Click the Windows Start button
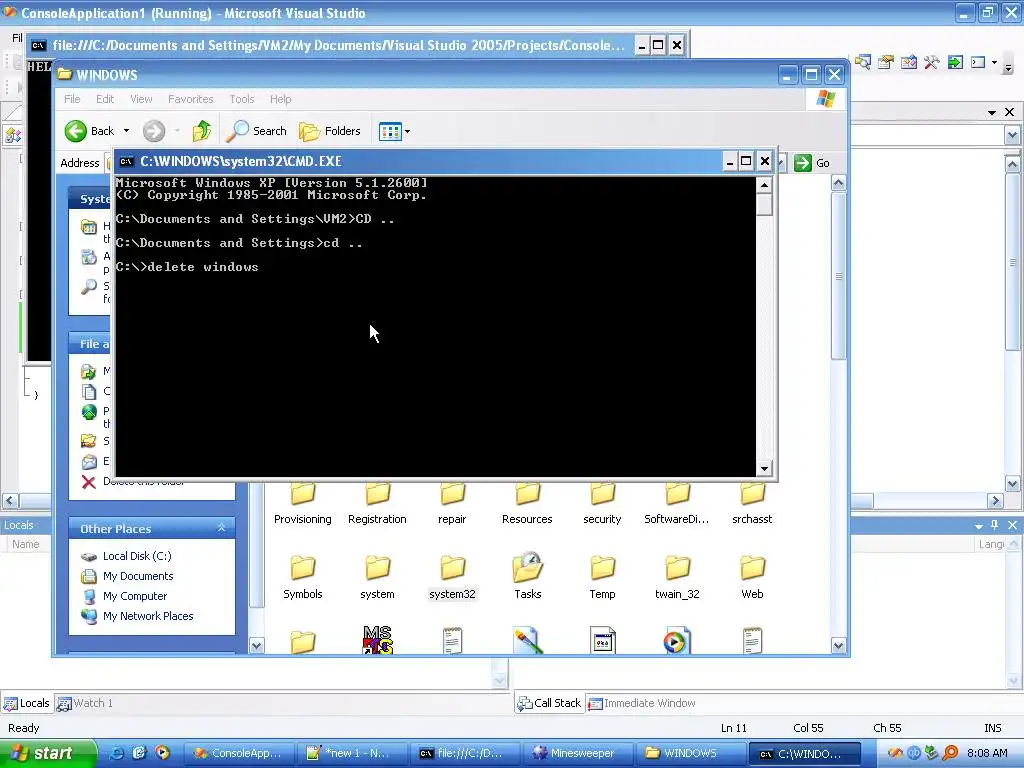 (48, 753)
